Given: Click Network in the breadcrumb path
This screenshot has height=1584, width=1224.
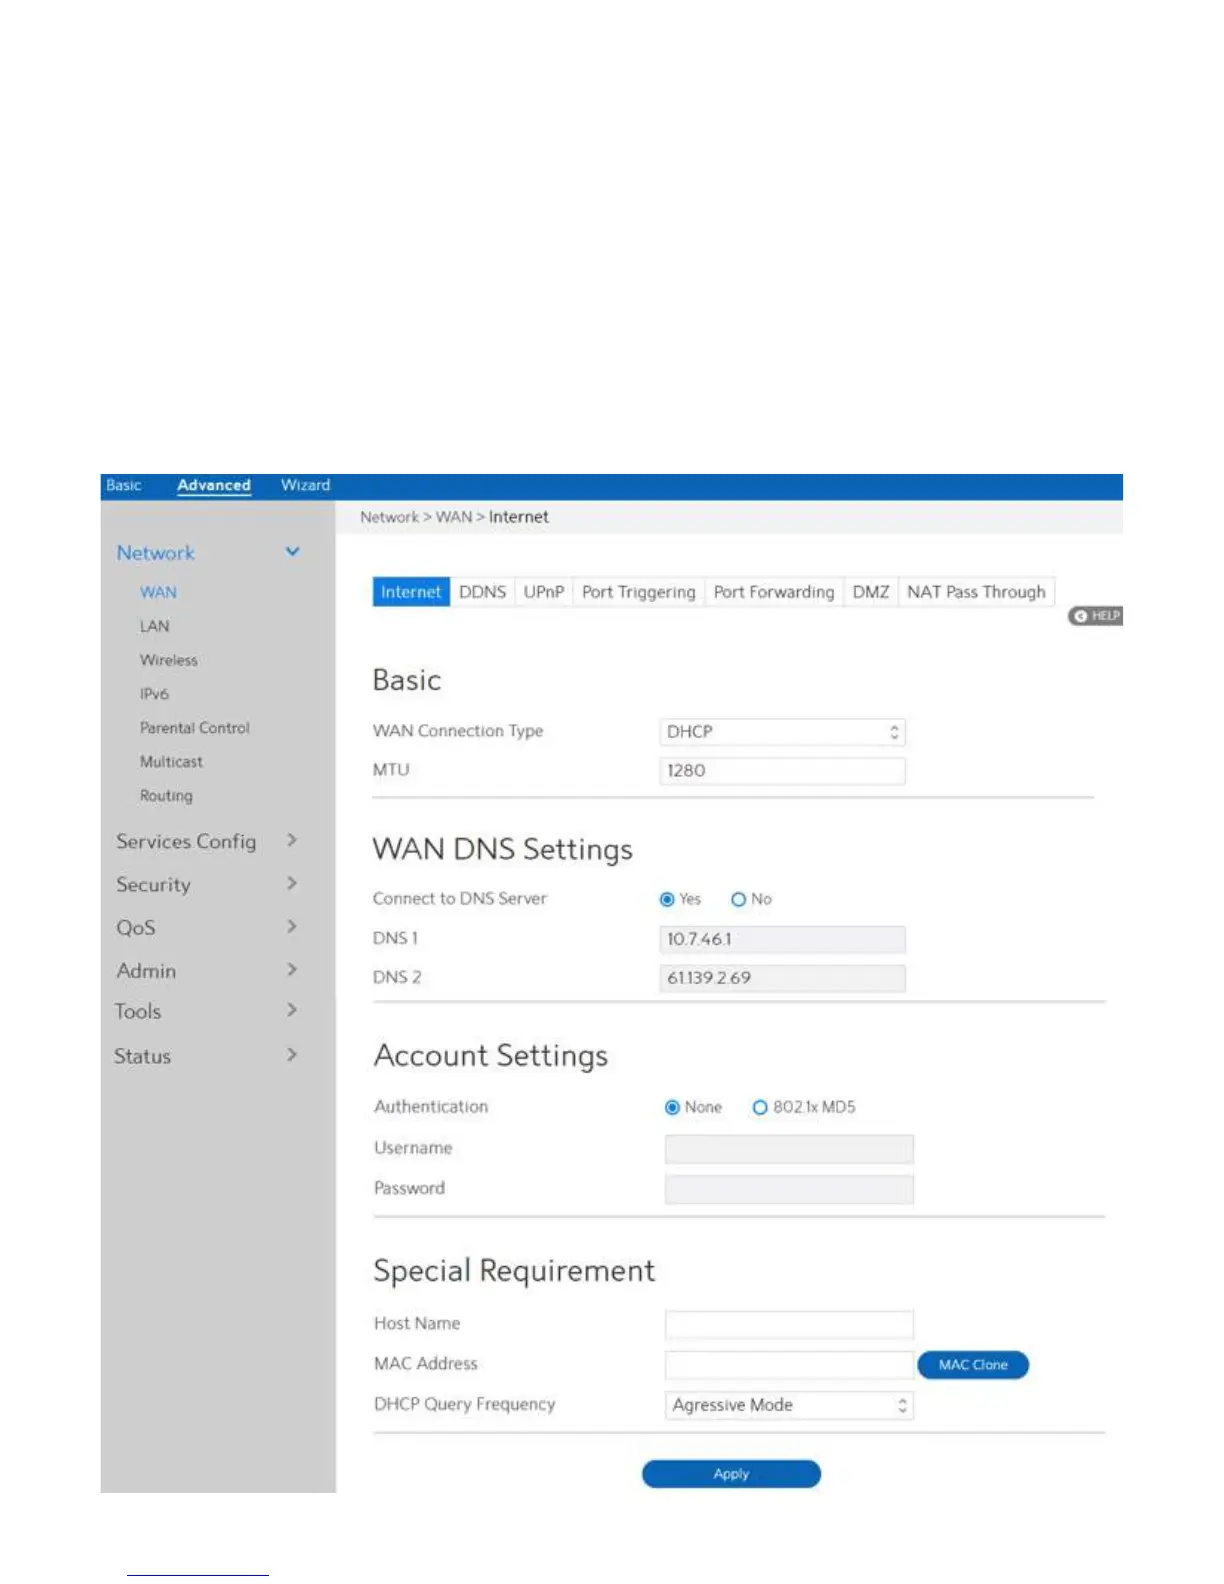Looking at the screenshot, I should pyautogui.click(x=390, y=517).
